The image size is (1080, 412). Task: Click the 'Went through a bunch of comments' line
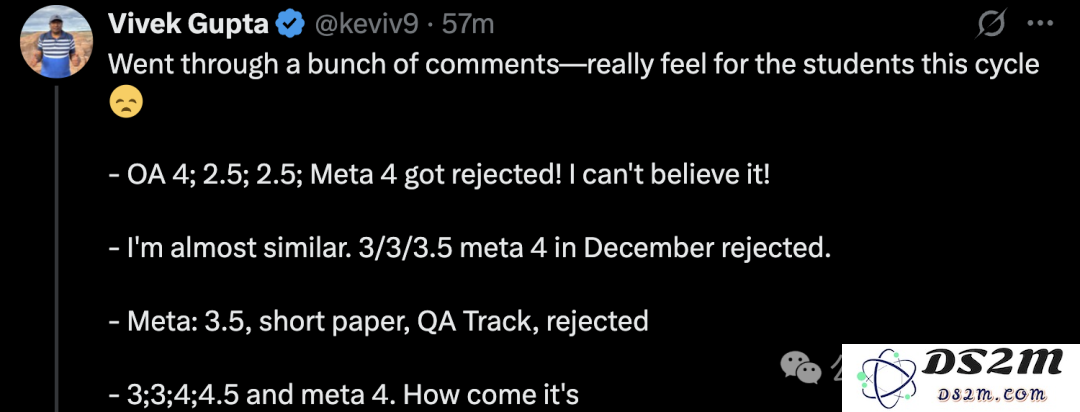(574, 64)
